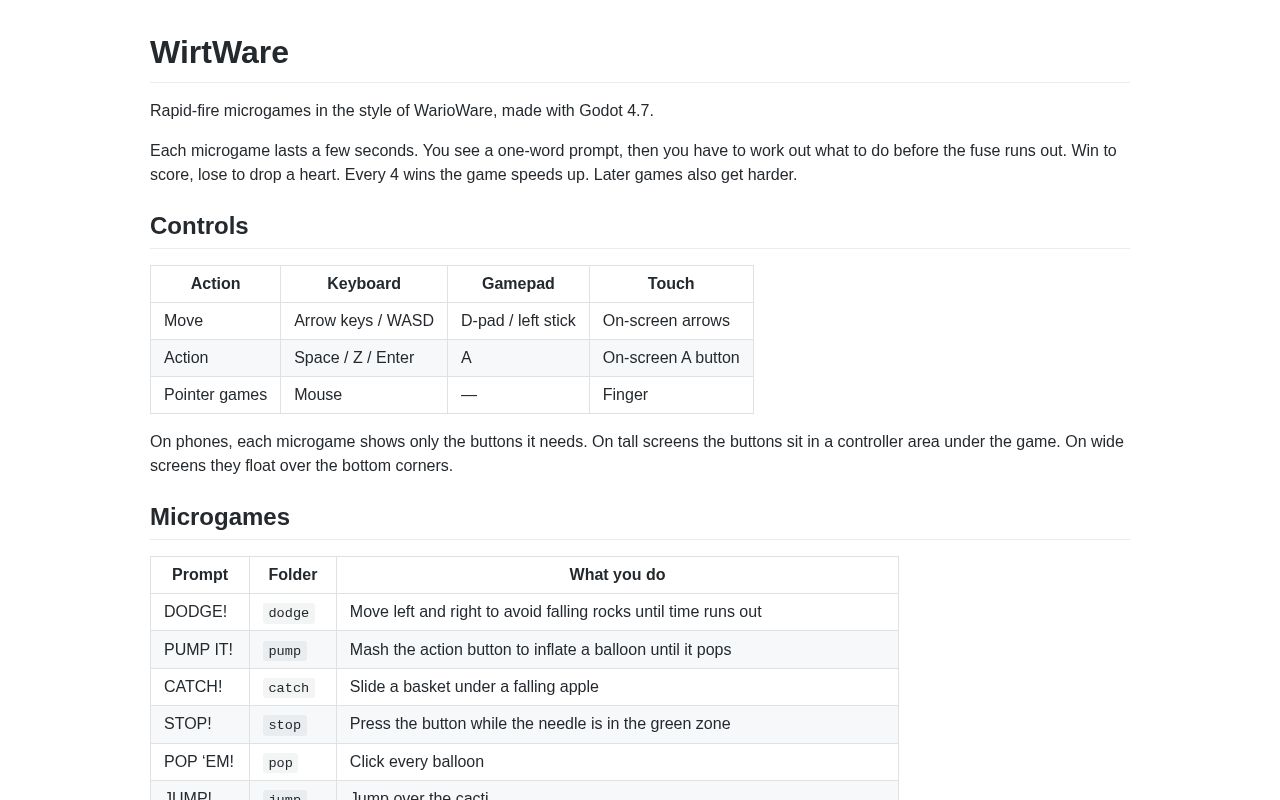Click the 'Pointer games' row label
Screen dimensions: 1280x800
coord(216,395)
